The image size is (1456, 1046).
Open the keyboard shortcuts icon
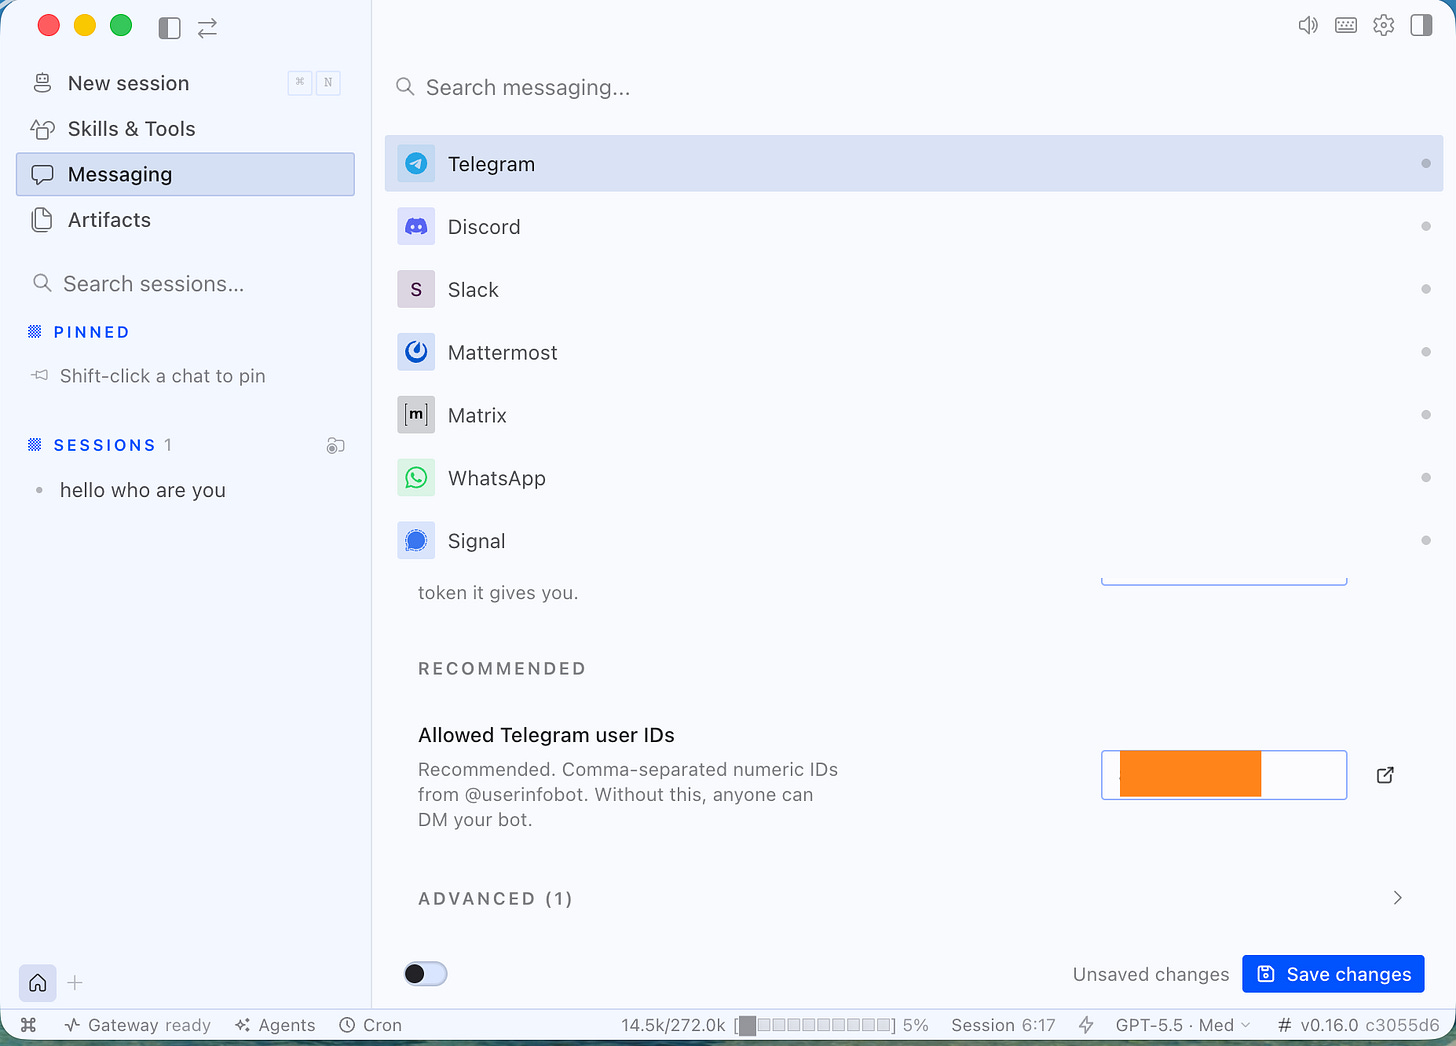[1346, 25]
